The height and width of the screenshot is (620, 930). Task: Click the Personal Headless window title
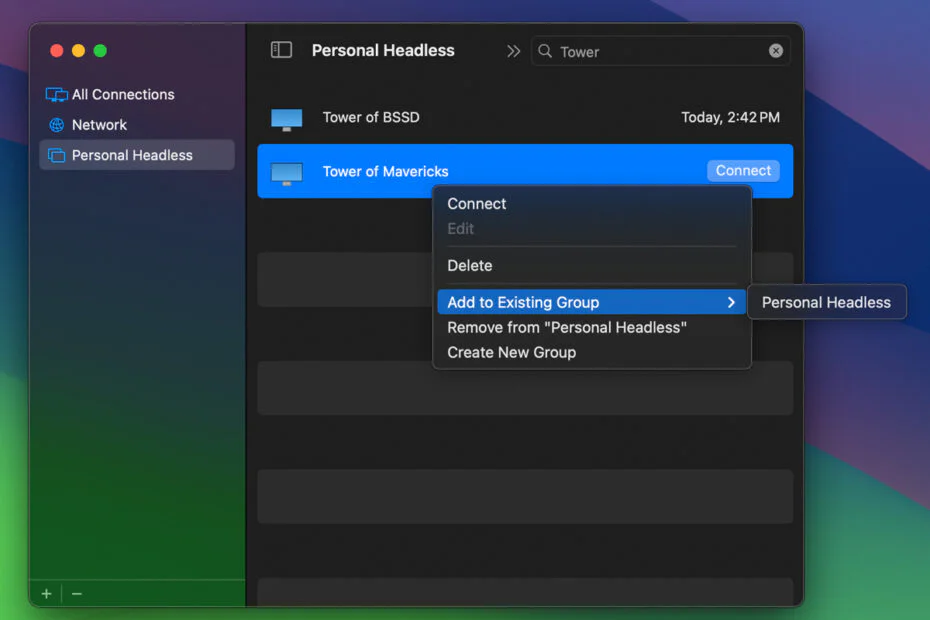[x=383, y=50]
